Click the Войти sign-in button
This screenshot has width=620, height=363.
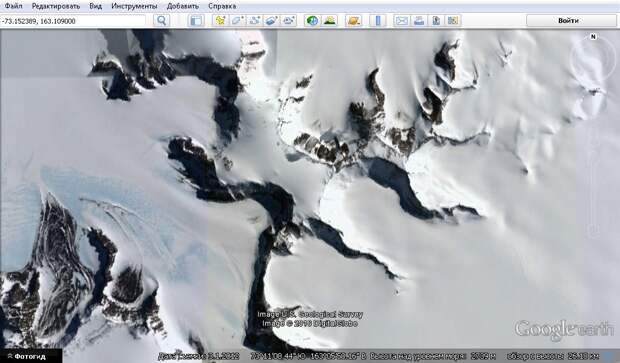pos(569,21)
